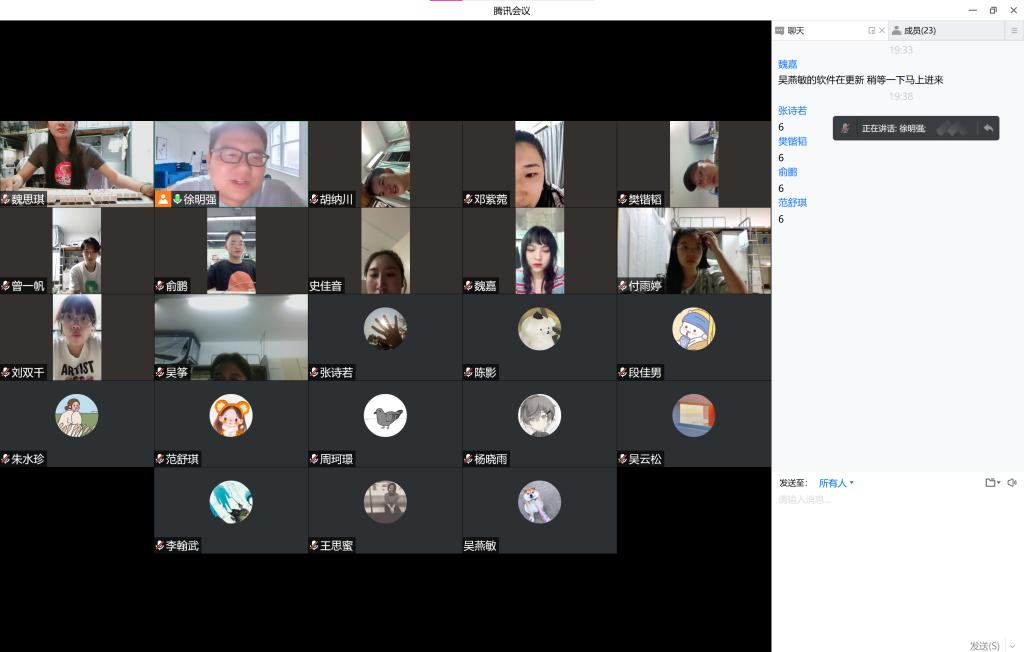The height and width of the screenshot is (652, 1024).
Task: Expand the send options arrow beside 发送(S)
Action: 1012,646
